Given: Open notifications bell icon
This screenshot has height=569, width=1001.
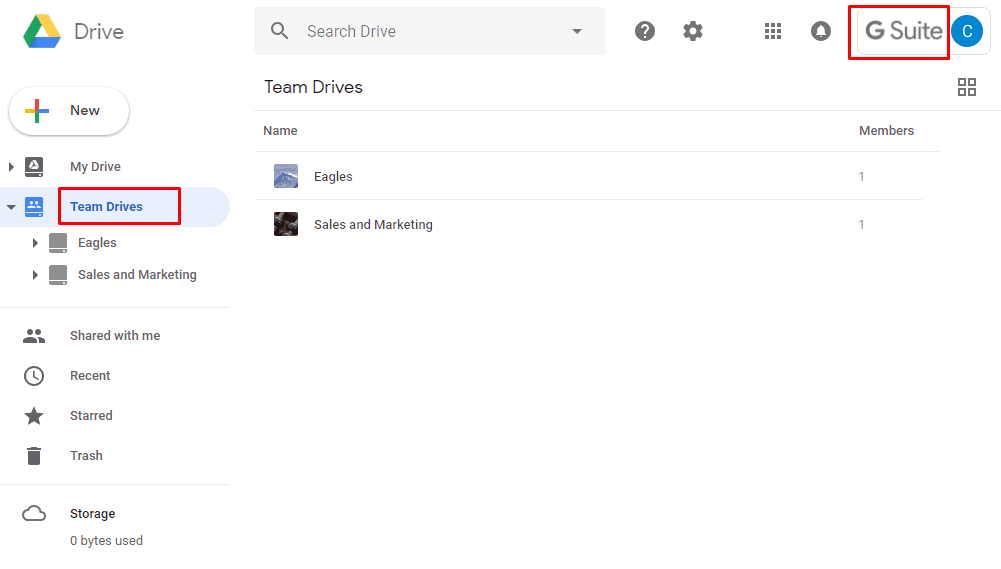Looking at the screenshot, I should (821, 31).
